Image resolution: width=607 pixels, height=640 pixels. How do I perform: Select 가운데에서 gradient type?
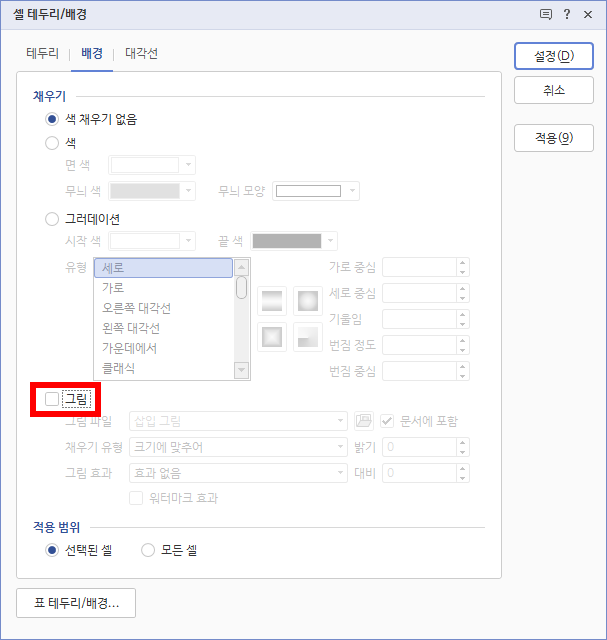coord(163,348)
